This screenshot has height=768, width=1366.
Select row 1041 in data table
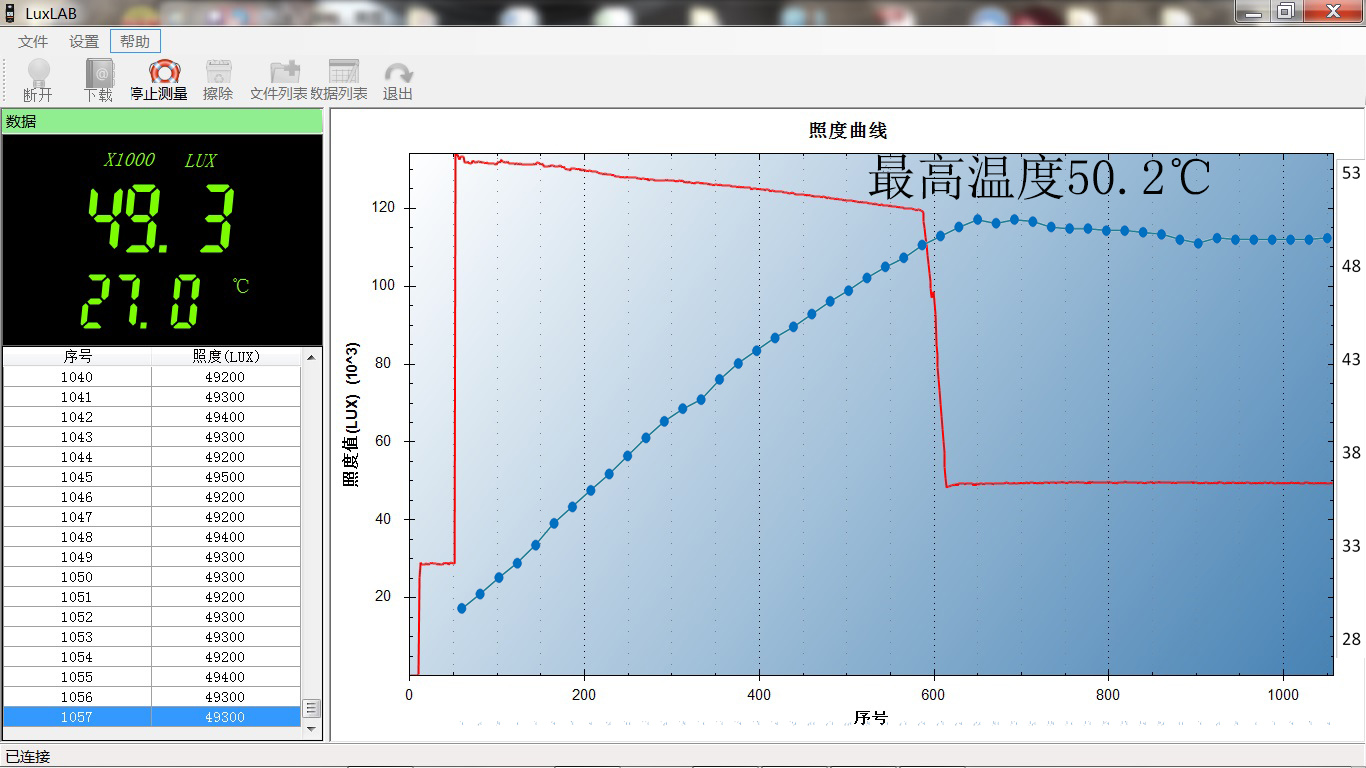click(152, 397)
